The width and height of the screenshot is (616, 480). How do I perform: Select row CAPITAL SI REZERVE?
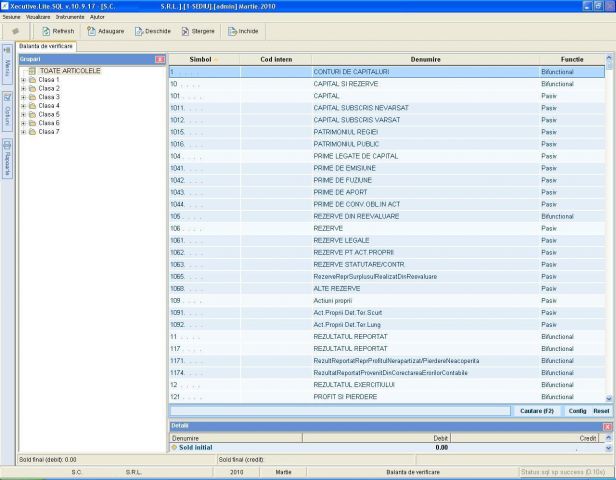tap(387, 84)
